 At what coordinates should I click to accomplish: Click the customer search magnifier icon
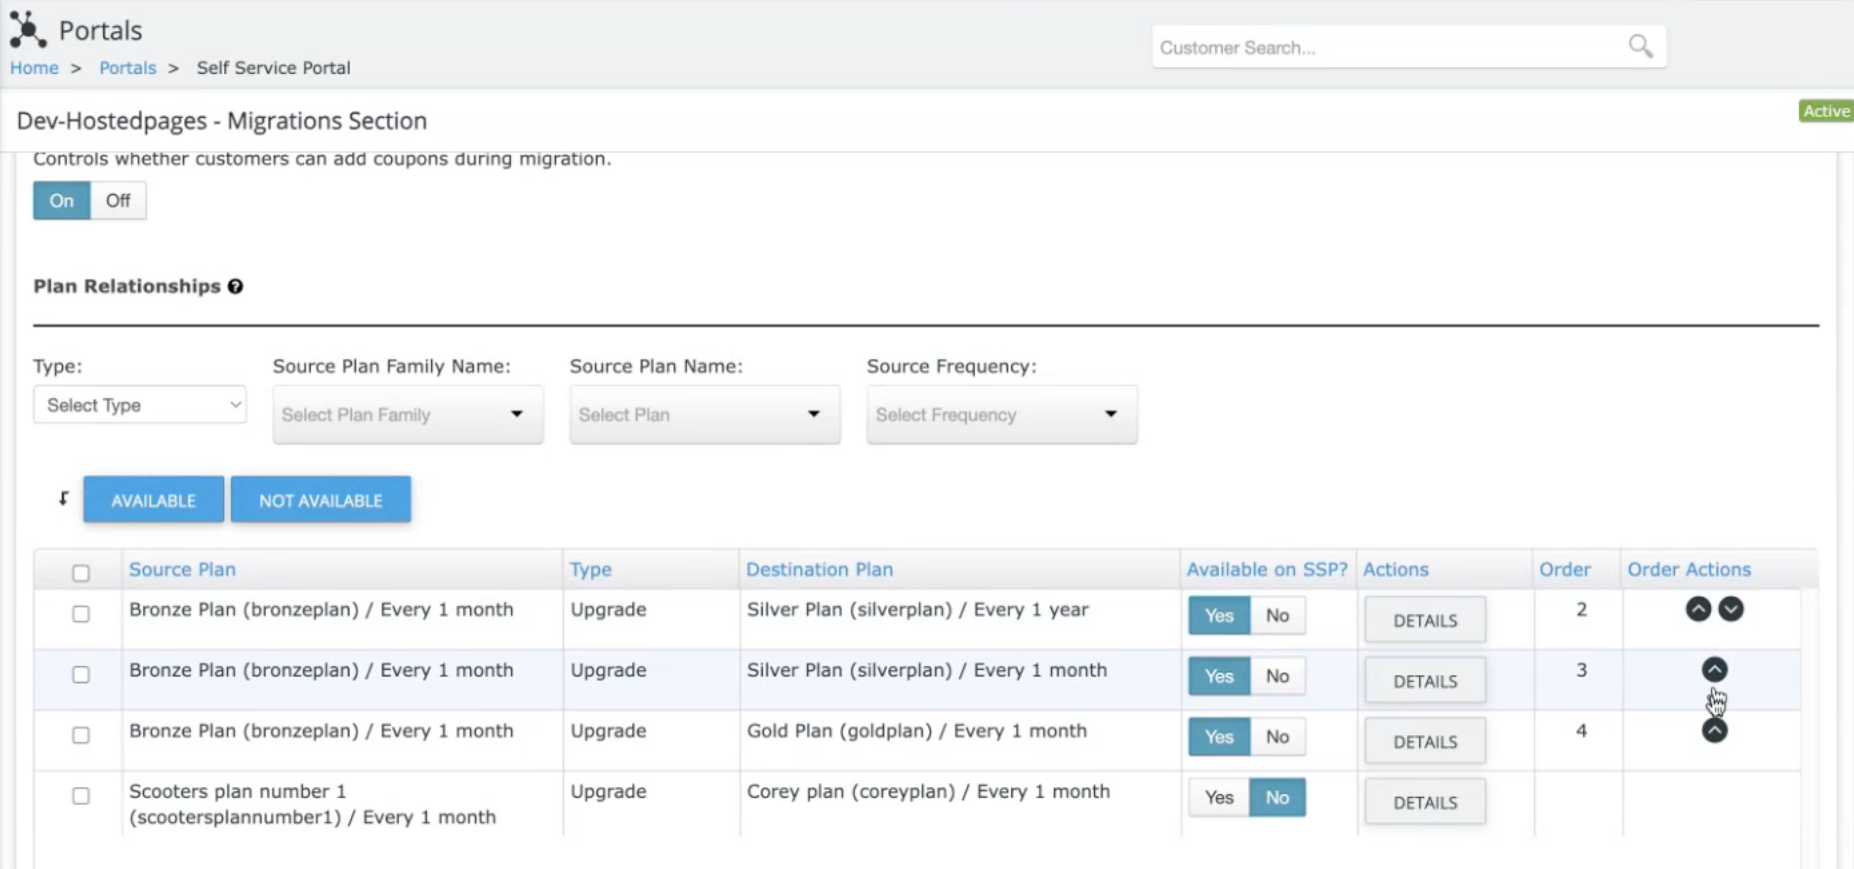point(1640,46)
